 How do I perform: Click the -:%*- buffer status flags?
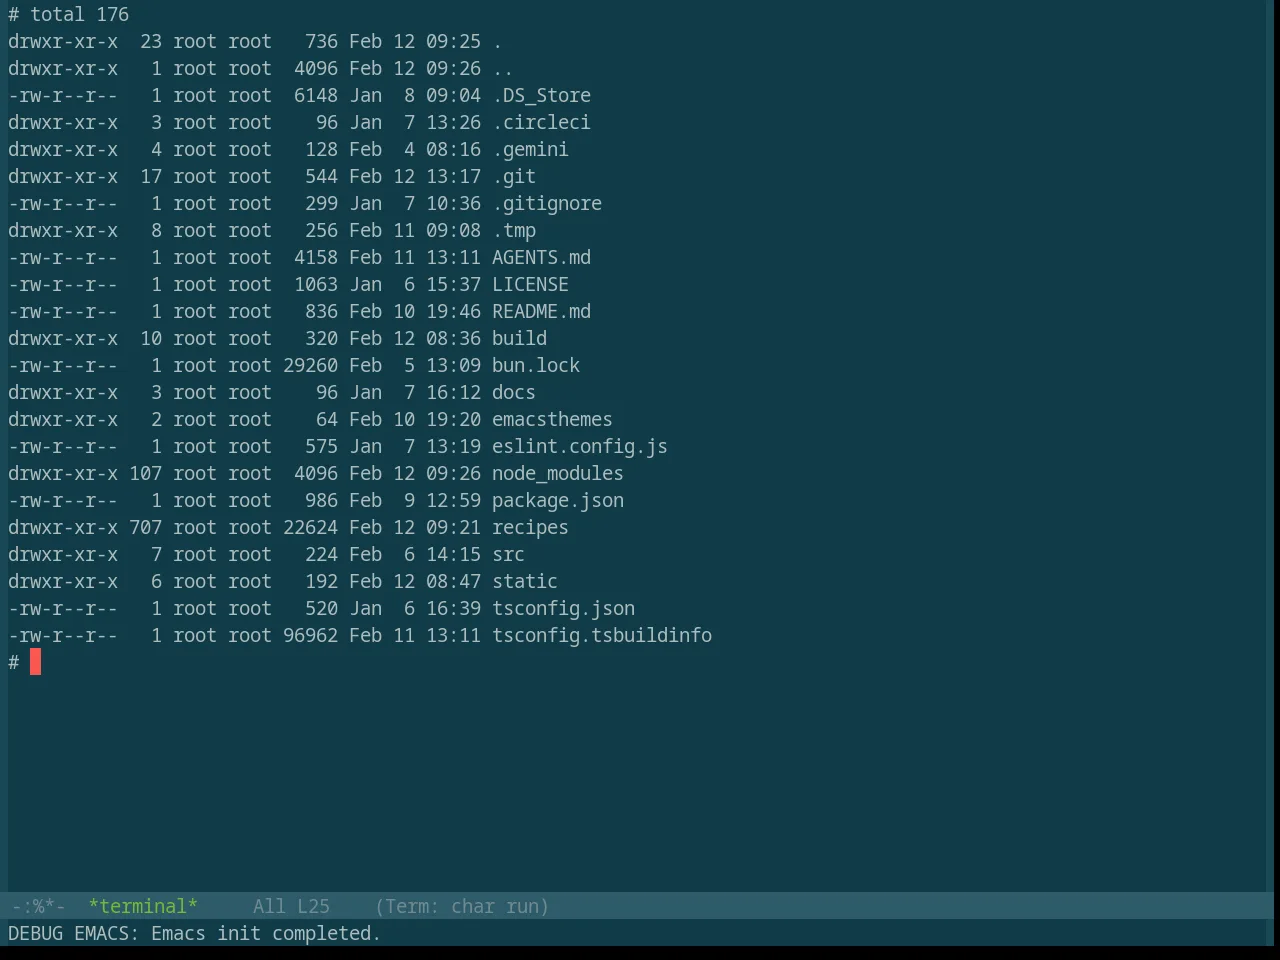coord(39,906)
